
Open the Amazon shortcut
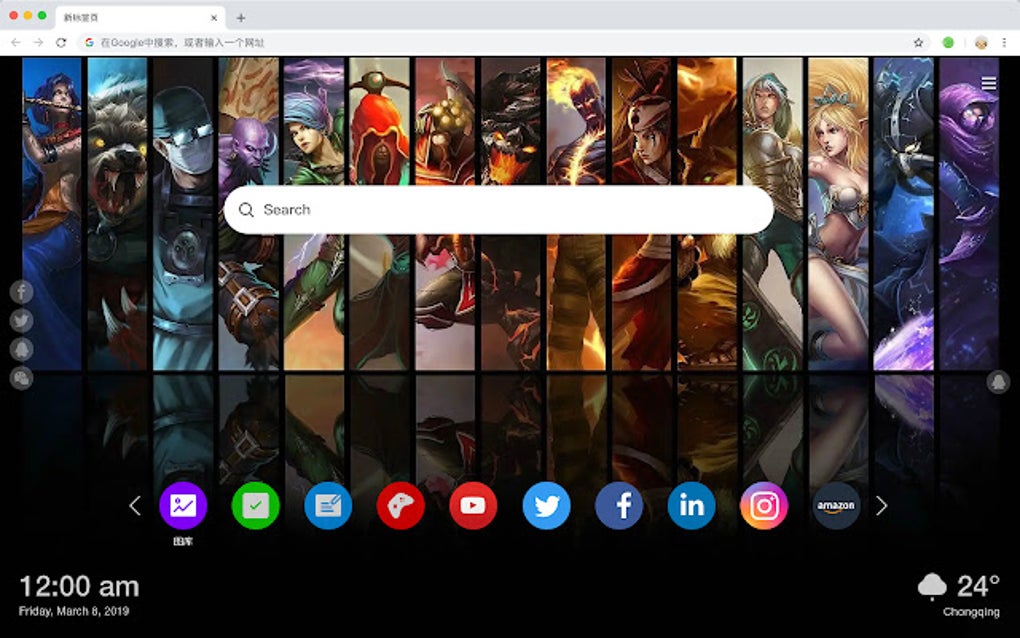click(x=836, y=505)
